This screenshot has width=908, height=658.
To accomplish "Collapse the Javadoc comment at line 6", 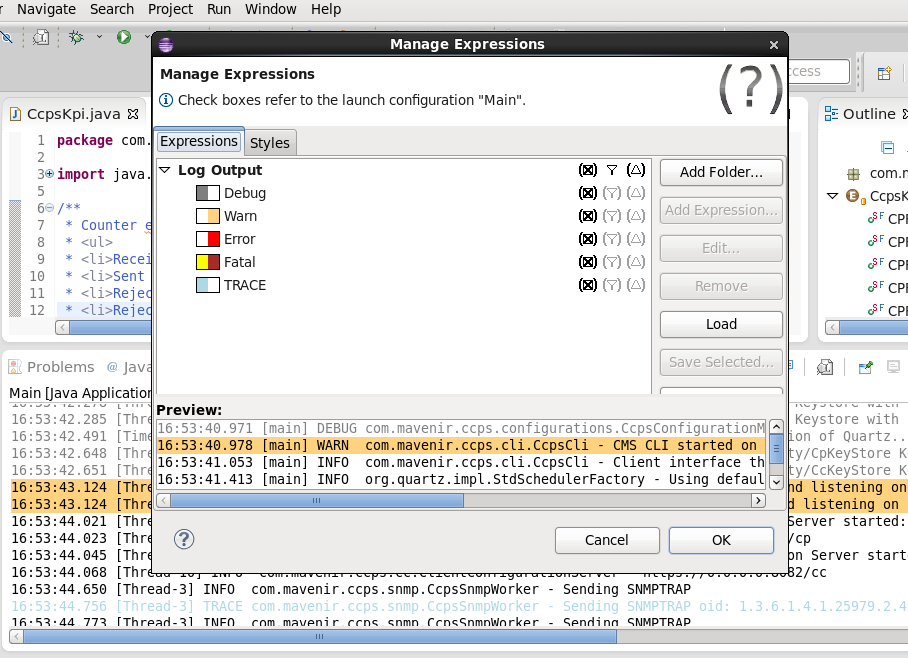I will coord(50,207).
